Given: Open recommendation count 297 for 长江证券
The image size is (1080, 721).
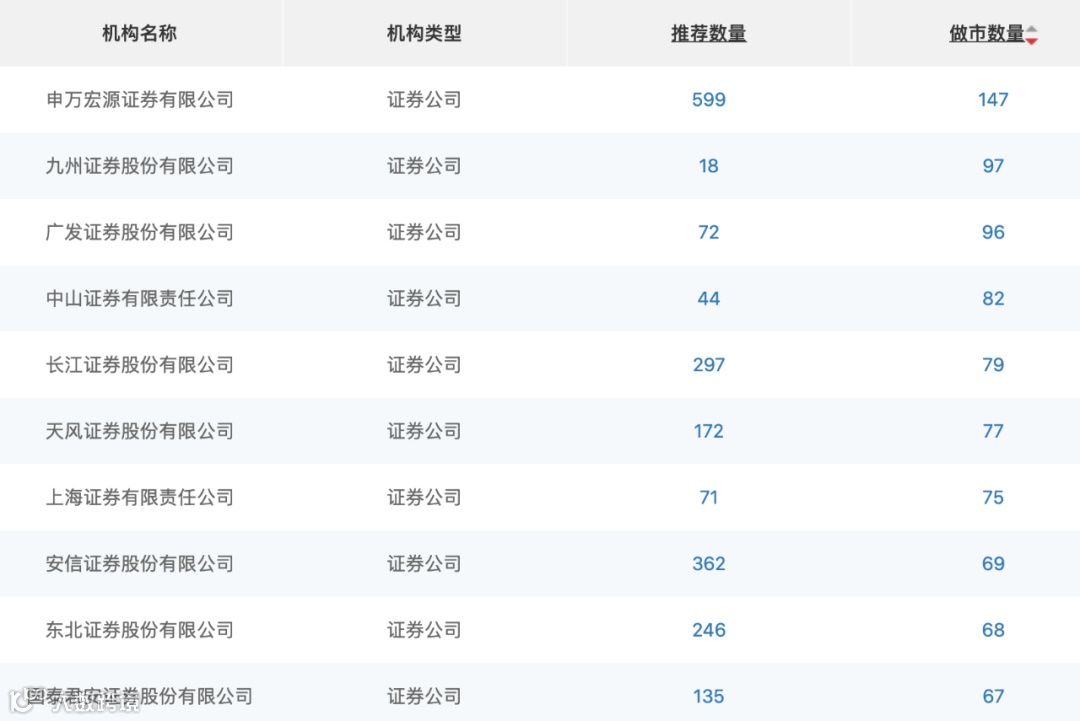Looking at the screenshot, I should pos(709,365).
